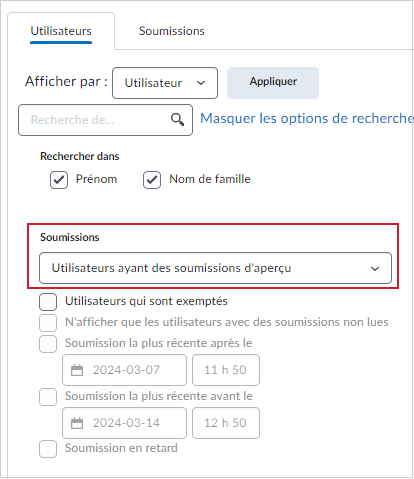The width and height of the screenshot is (414, 479).
Task: Click Masquer les options de recherche link
Action: point(307,118)
